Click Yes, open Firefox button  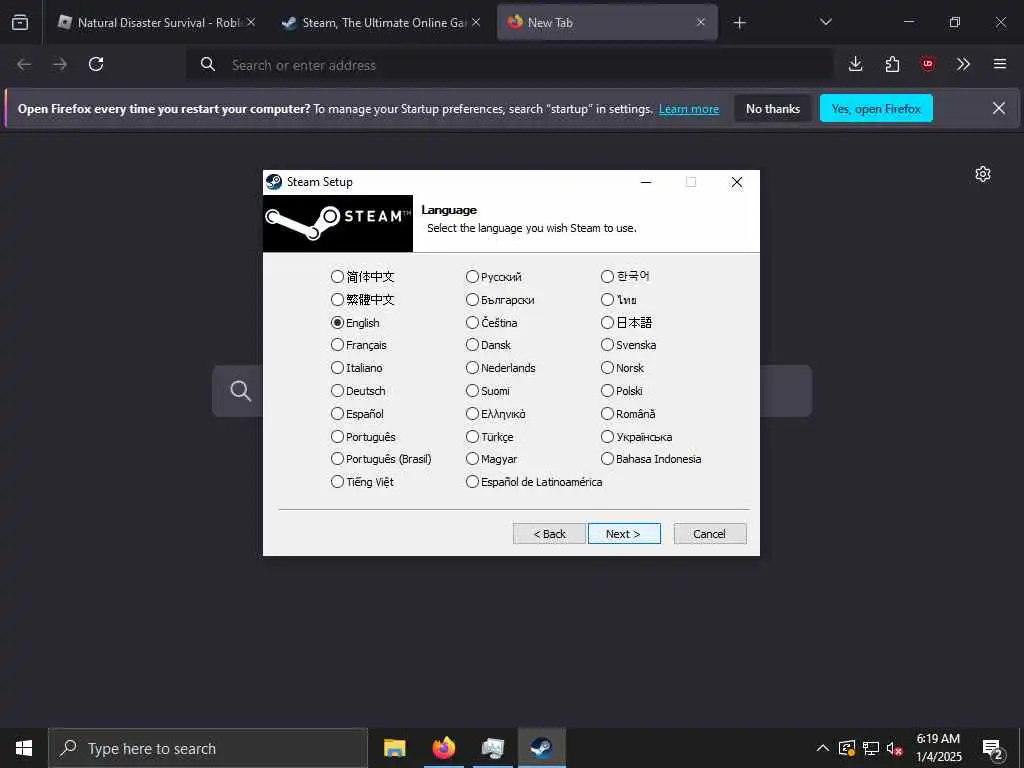876,108
